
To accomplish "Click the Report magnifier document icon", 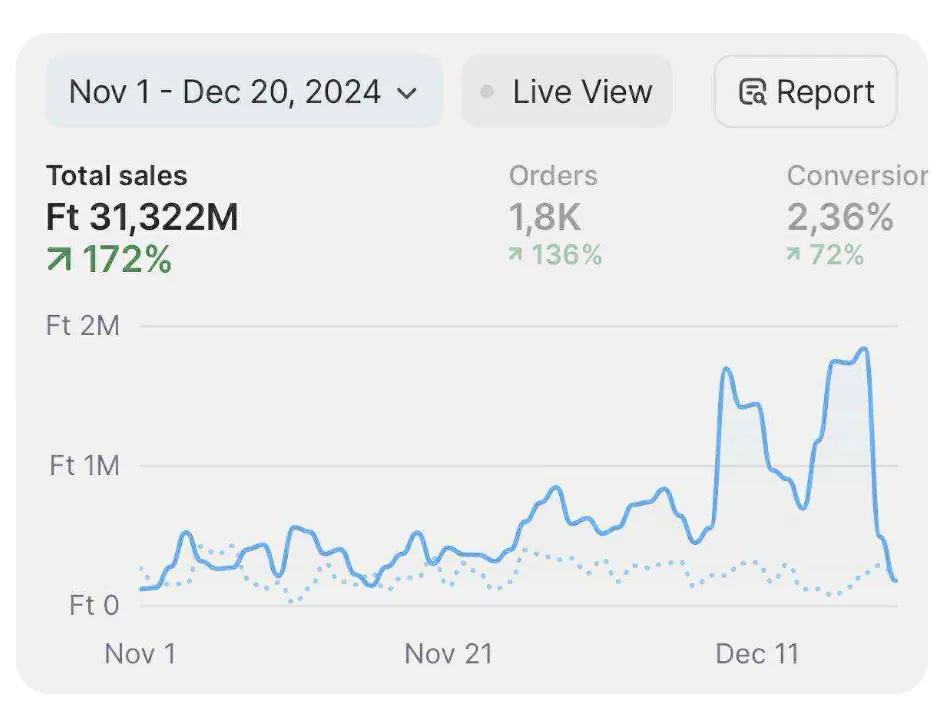I will [x=752, y=93].
